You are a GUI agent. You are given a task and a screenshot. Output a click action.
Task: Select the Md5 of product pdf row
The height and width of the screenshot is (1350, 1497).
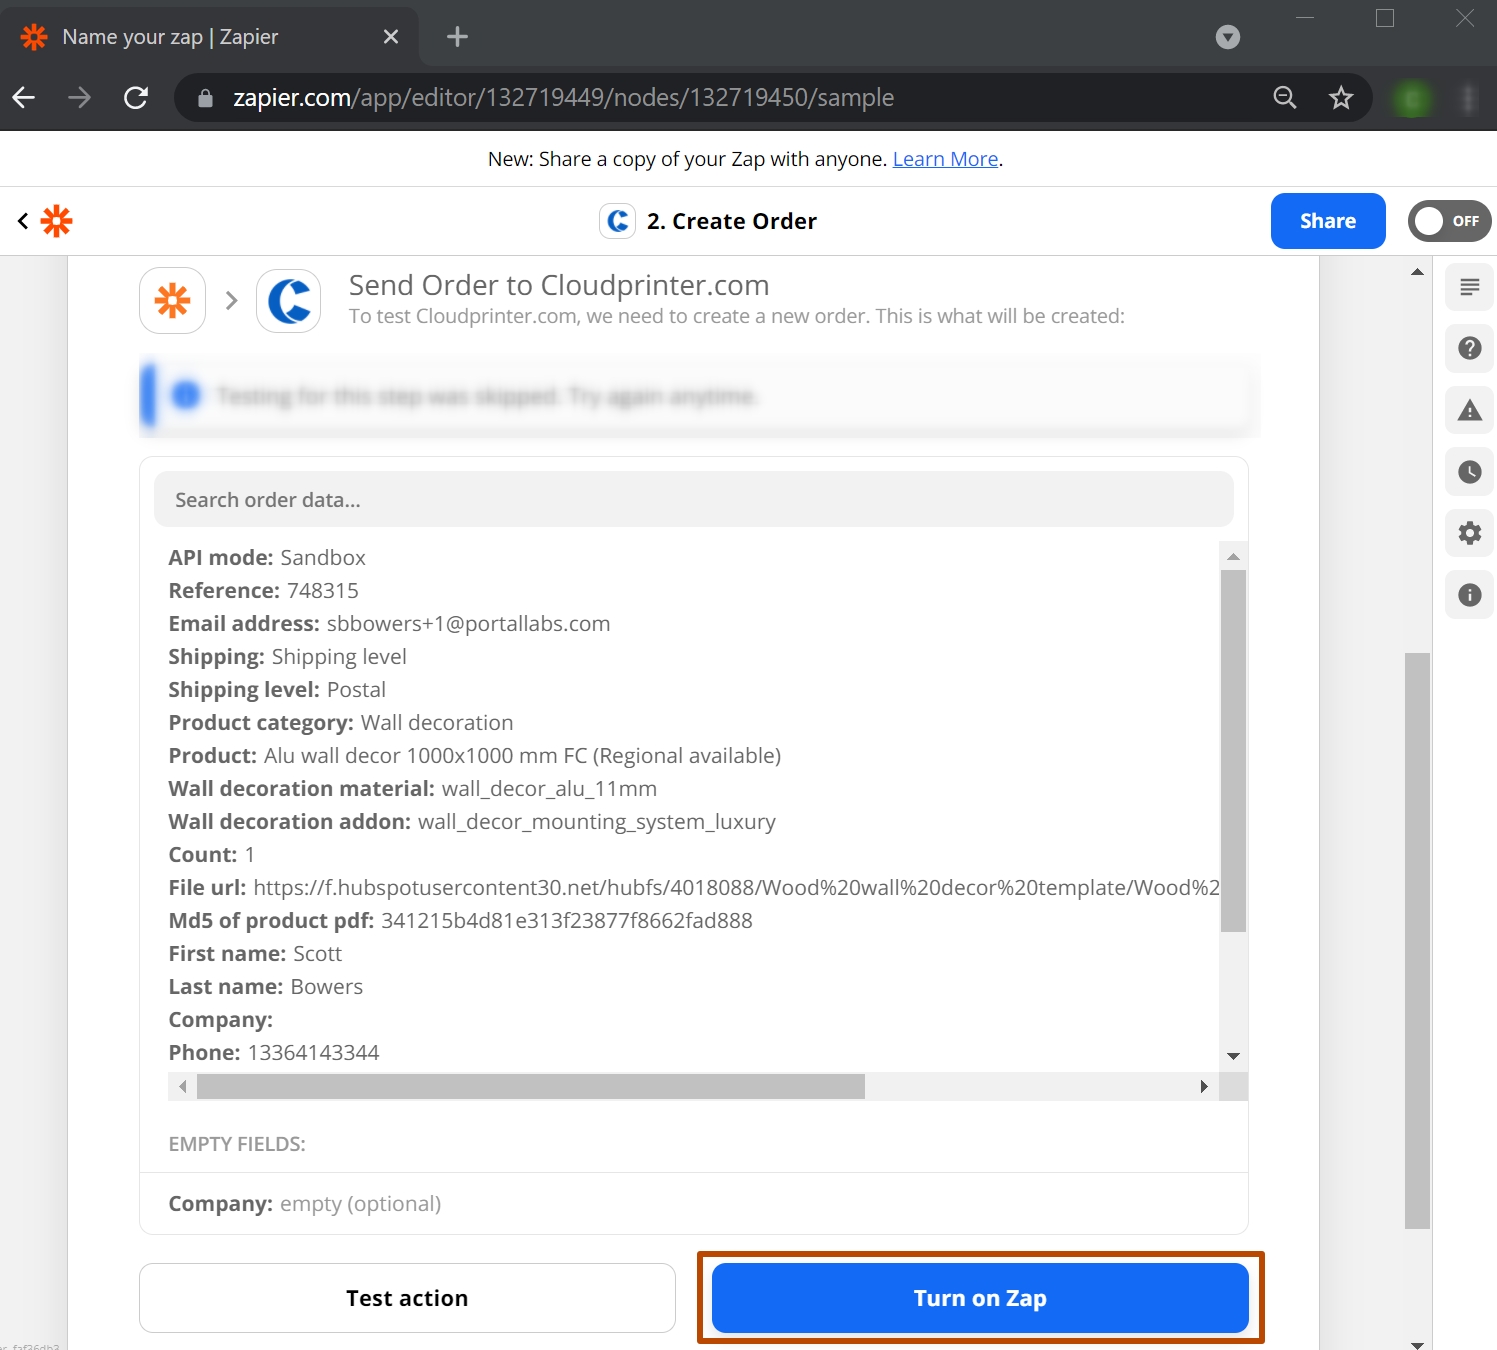460,920
